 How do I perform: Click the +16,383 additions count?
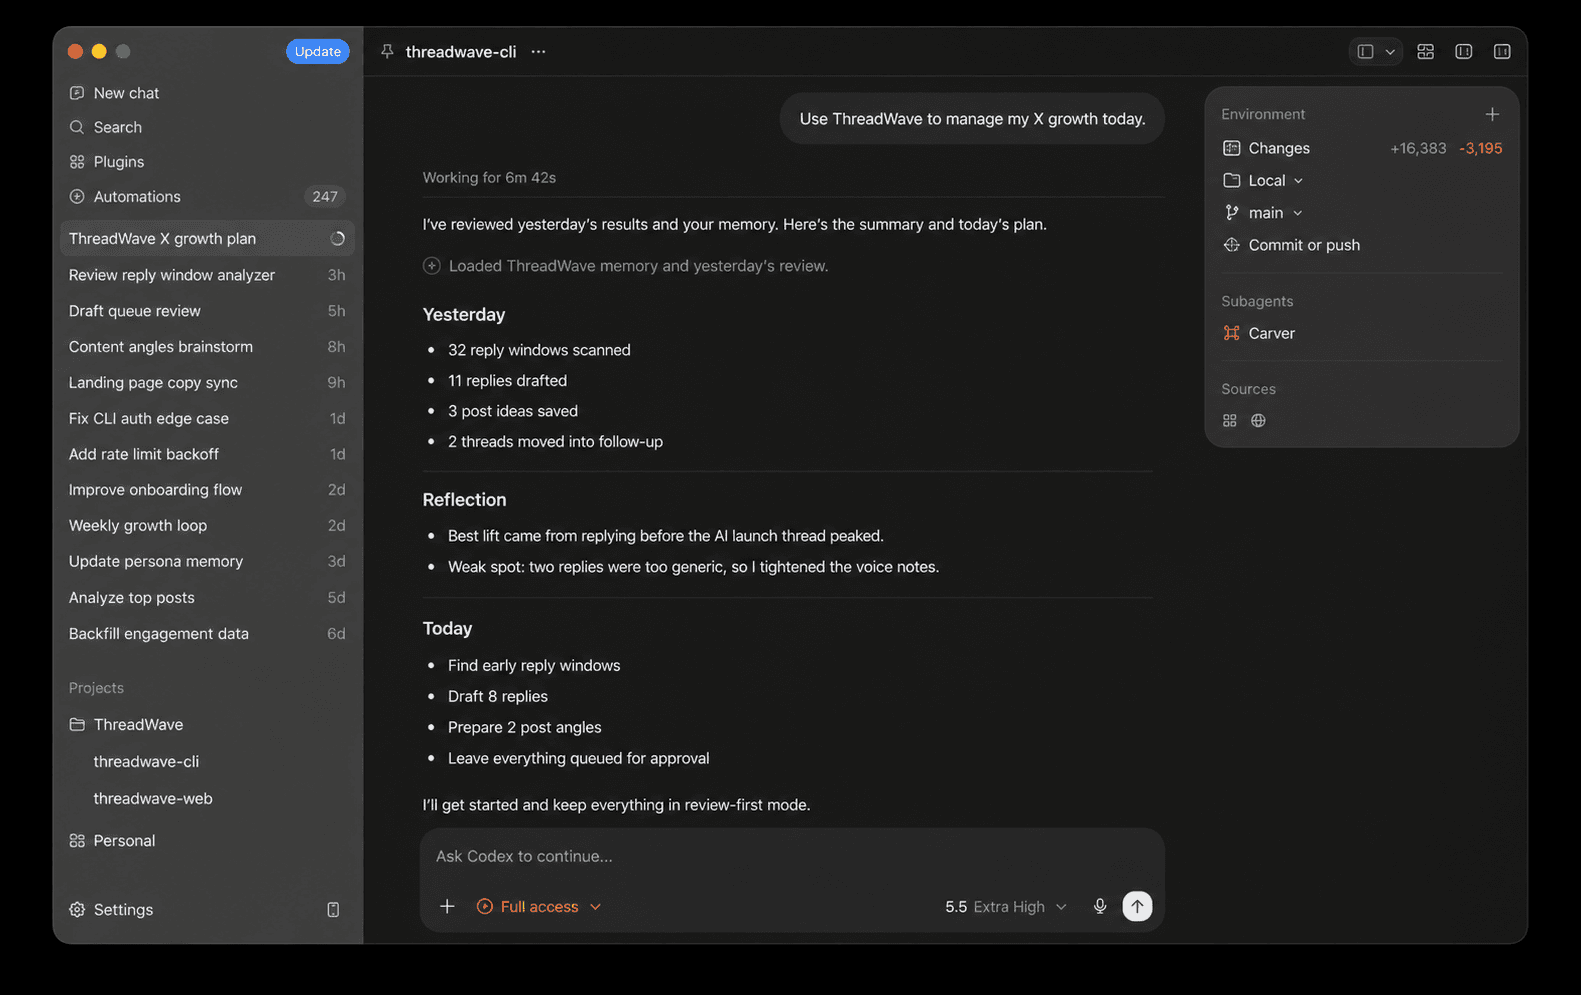(x=1418, y=148)
